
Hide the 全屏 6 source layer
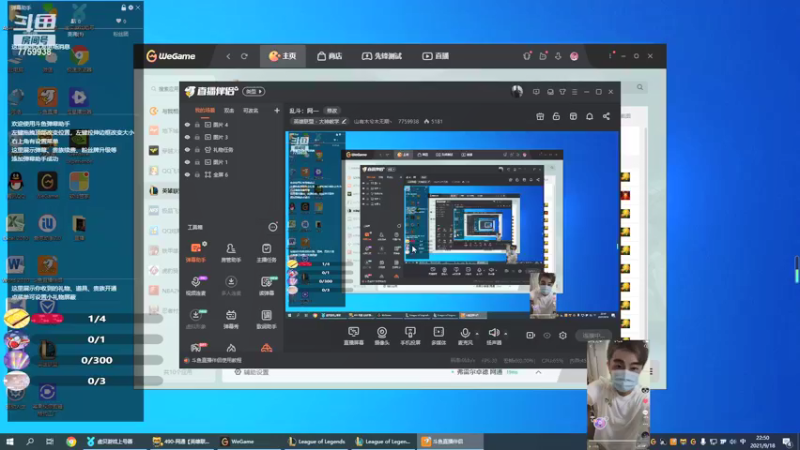click(187, 174)
